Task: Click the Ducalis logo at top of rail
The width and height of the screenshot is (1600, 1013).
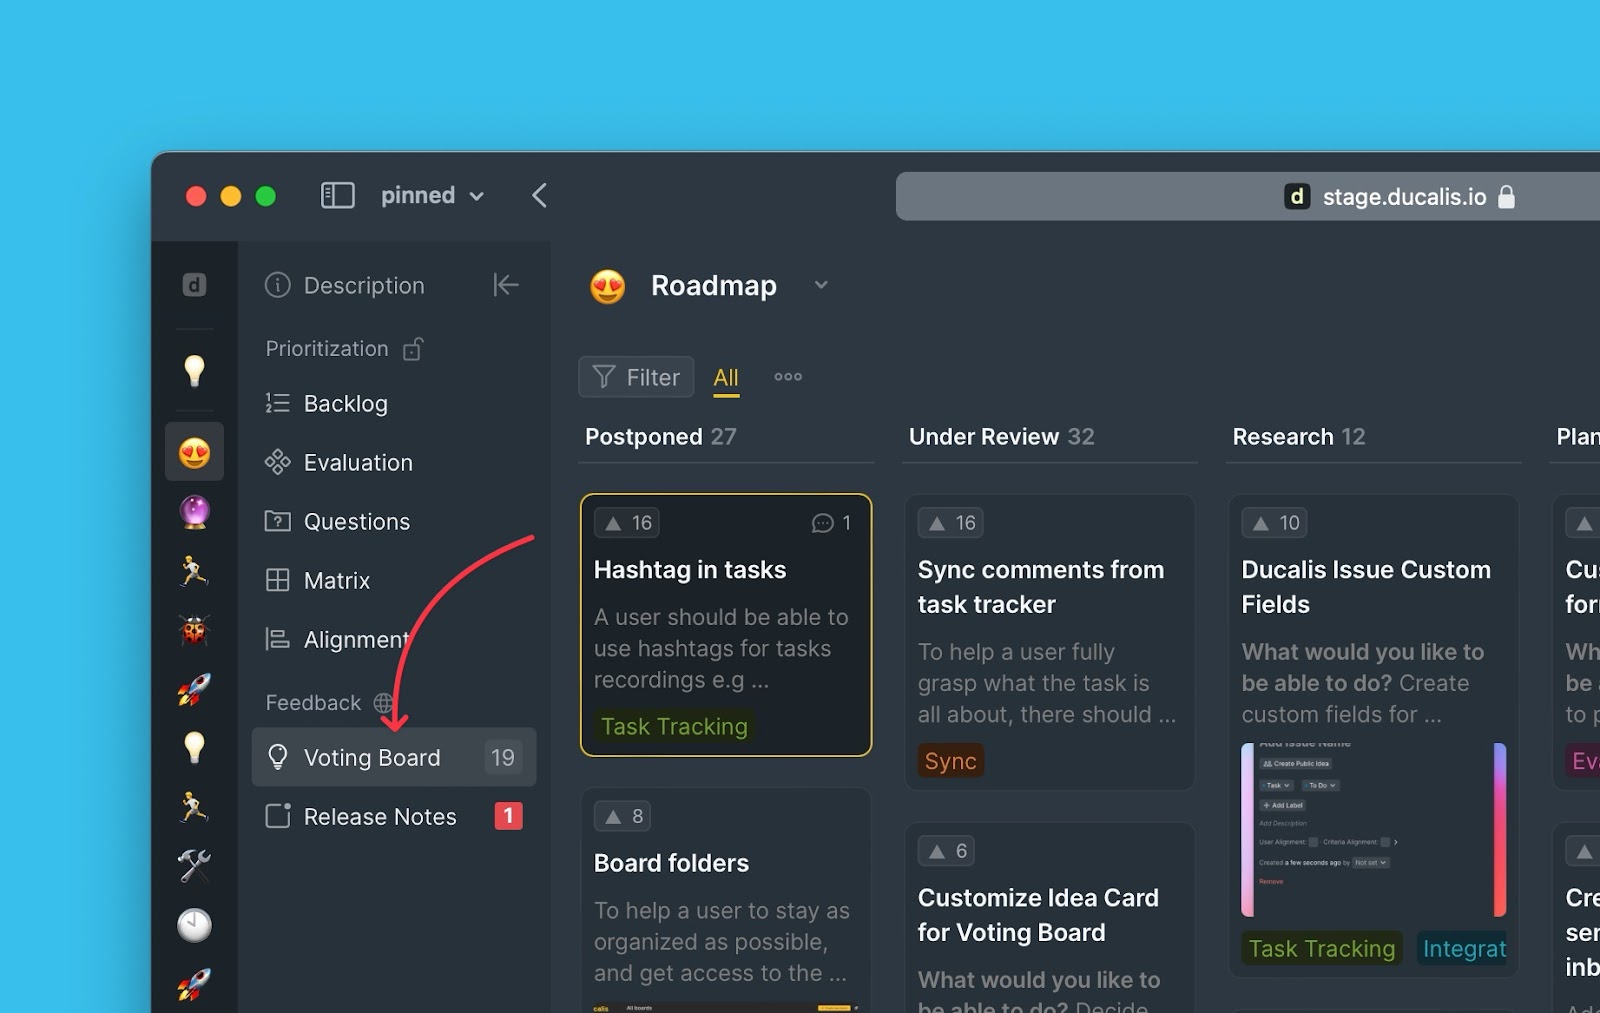Action: click(194, 285)
